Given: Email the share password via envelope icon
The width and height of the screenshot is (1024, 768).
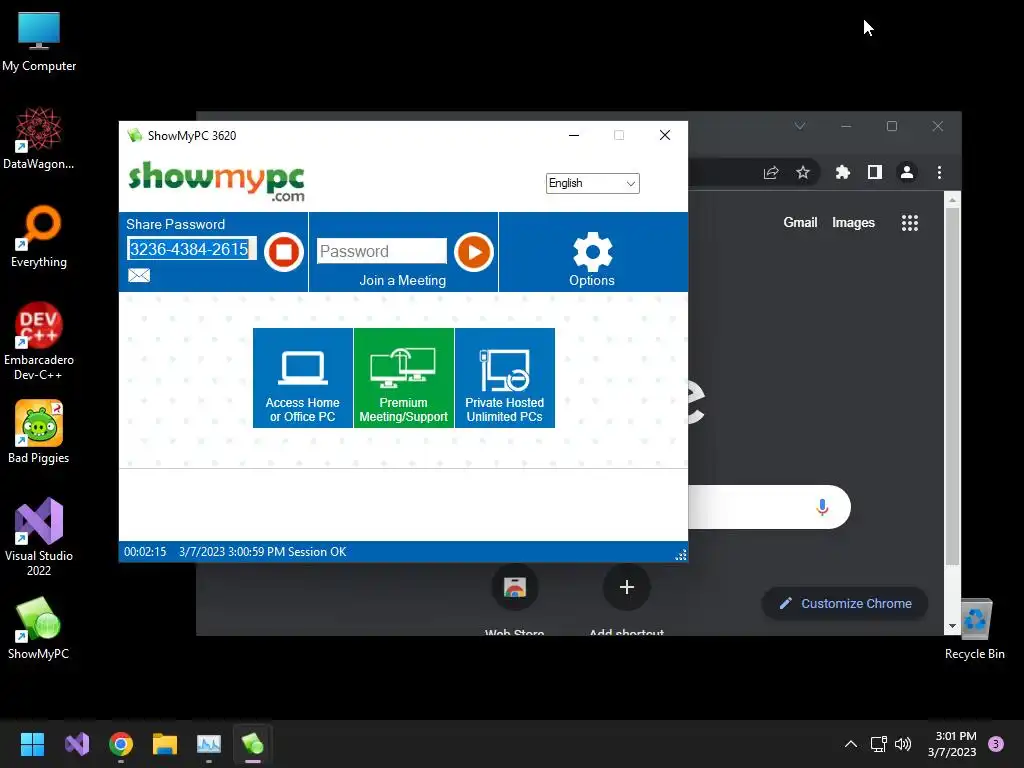Looking at the screenshot, I should 138,276.
